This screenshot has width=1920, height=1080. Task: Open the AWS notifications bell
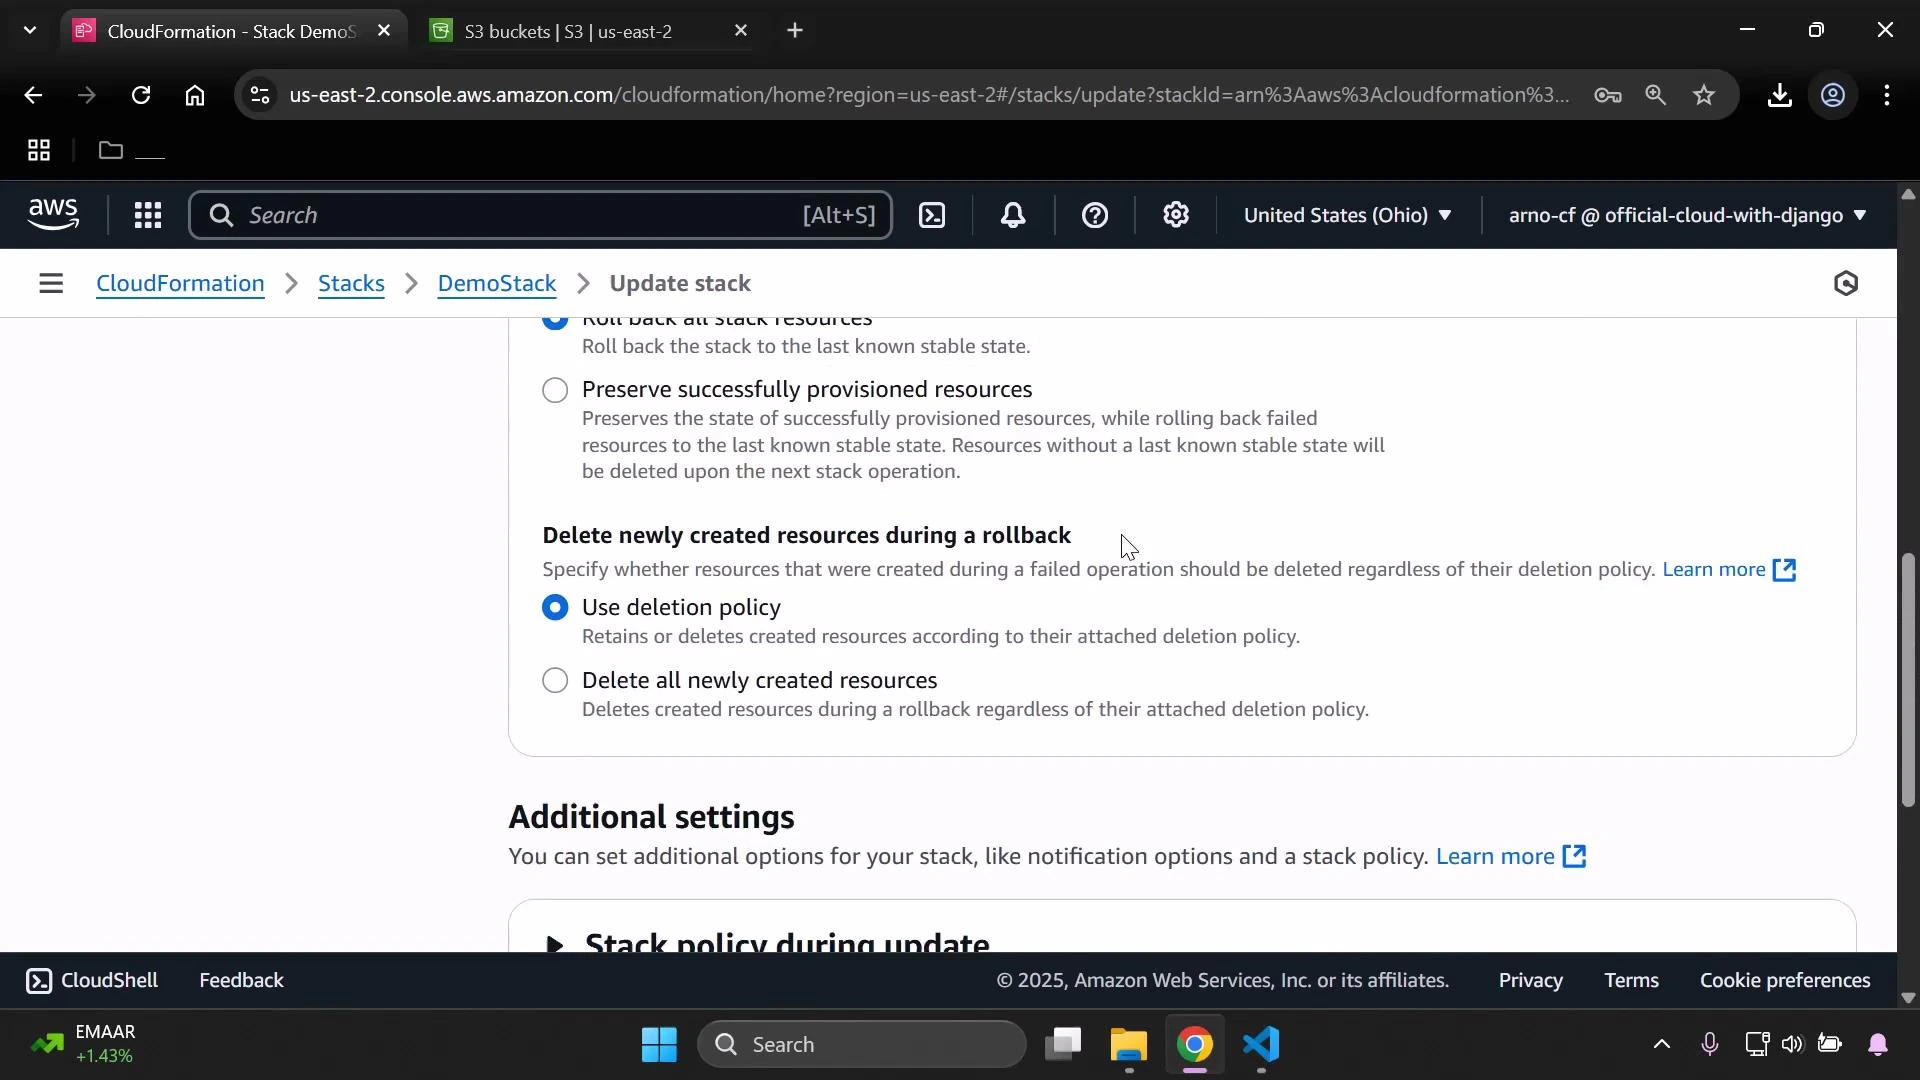(x=1013, y=214)
